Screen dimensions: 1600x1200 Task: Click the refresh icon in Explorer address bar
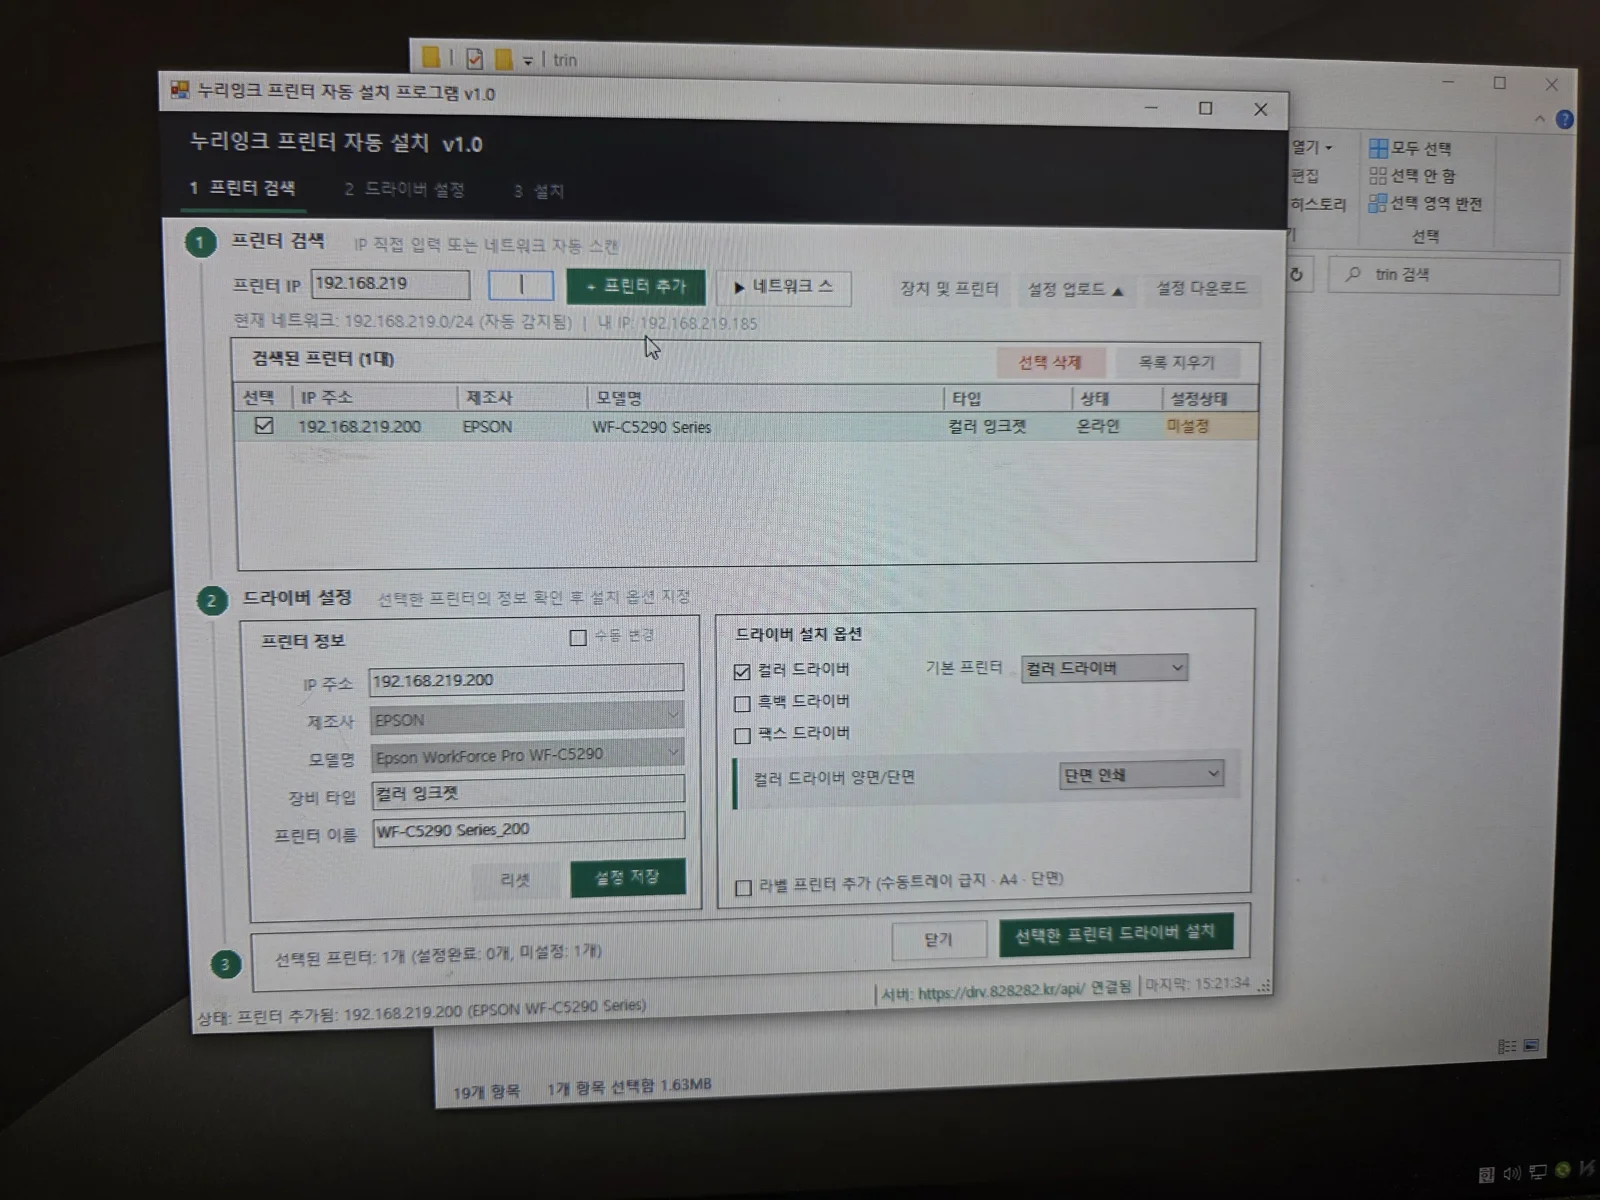(x=1296, y=274)
